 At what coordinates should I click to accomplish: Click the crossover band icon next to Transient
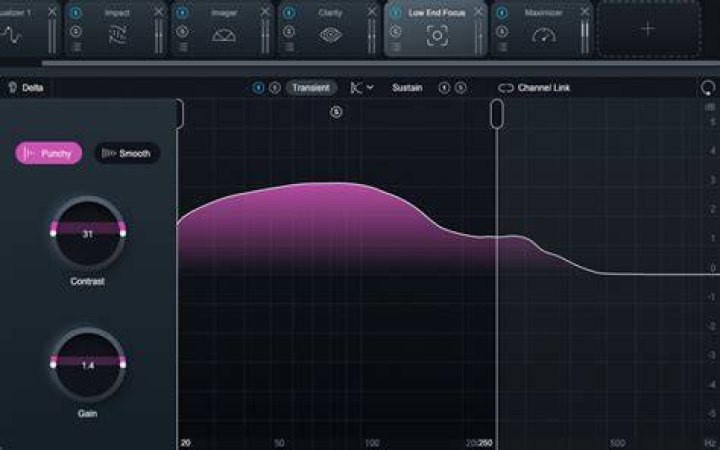(x=356, y=88)
